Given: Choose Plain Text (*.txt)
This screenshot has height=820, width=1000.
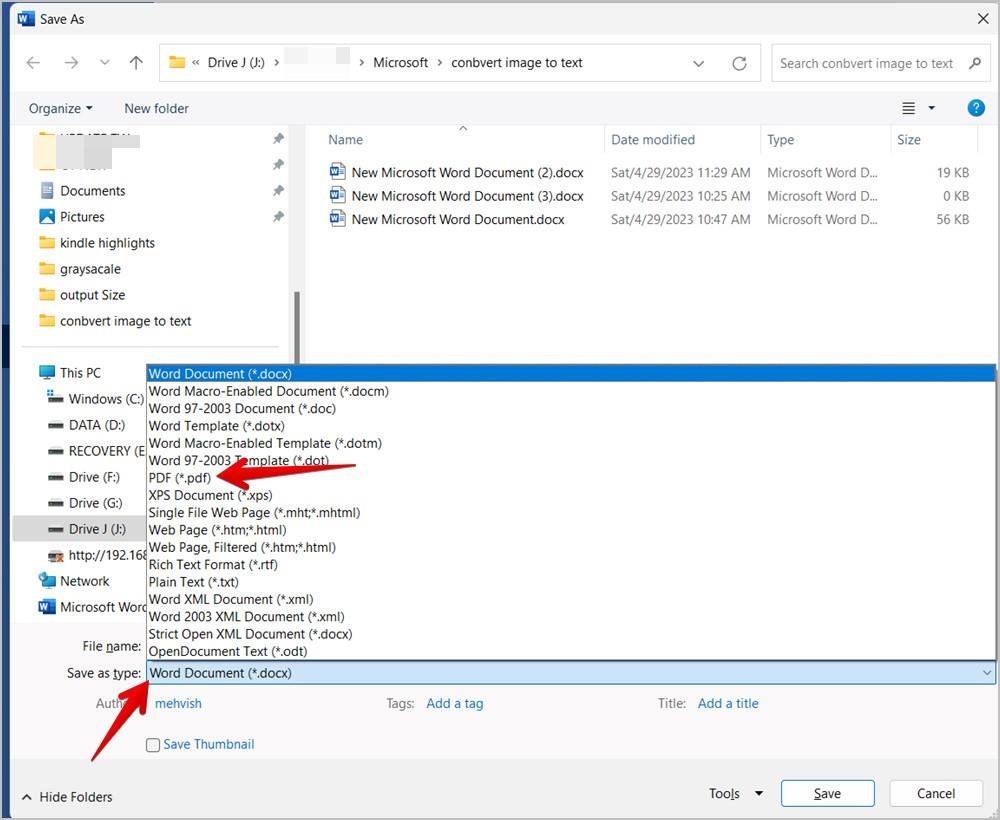Looking at the screenshot, I should click(x=571, y=582).
